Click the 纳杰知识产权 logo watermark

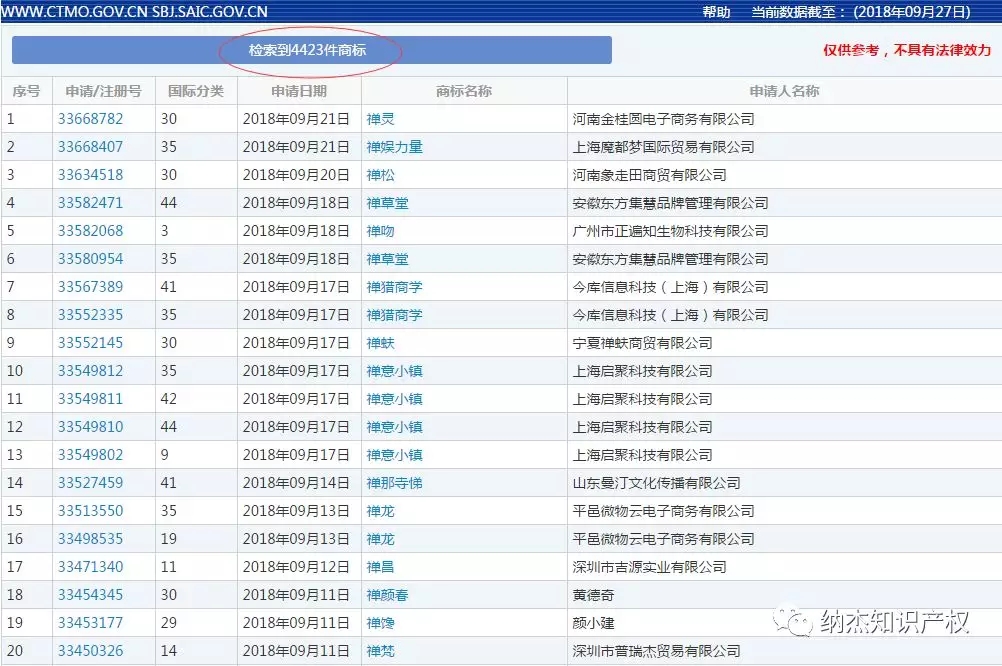point(896,623)
